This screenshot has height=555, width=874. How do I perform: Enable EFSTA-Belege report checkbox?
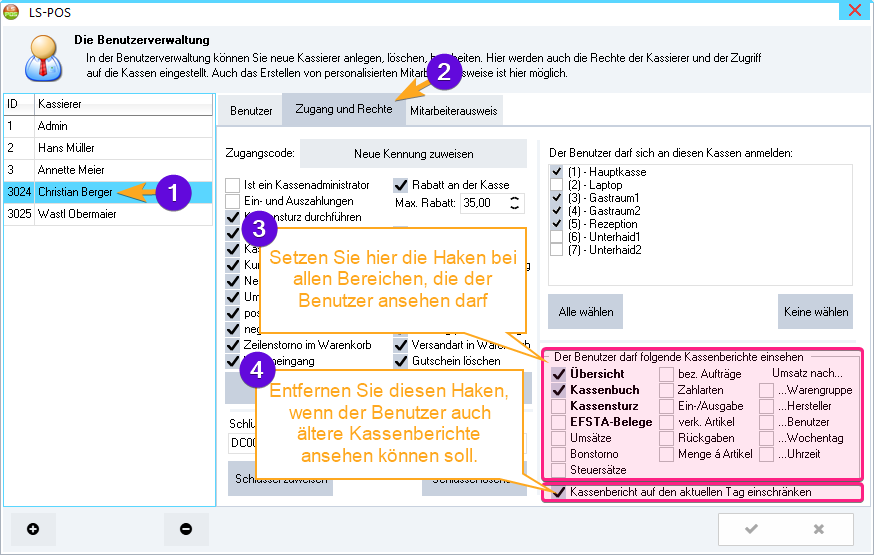tap(559, 422)
